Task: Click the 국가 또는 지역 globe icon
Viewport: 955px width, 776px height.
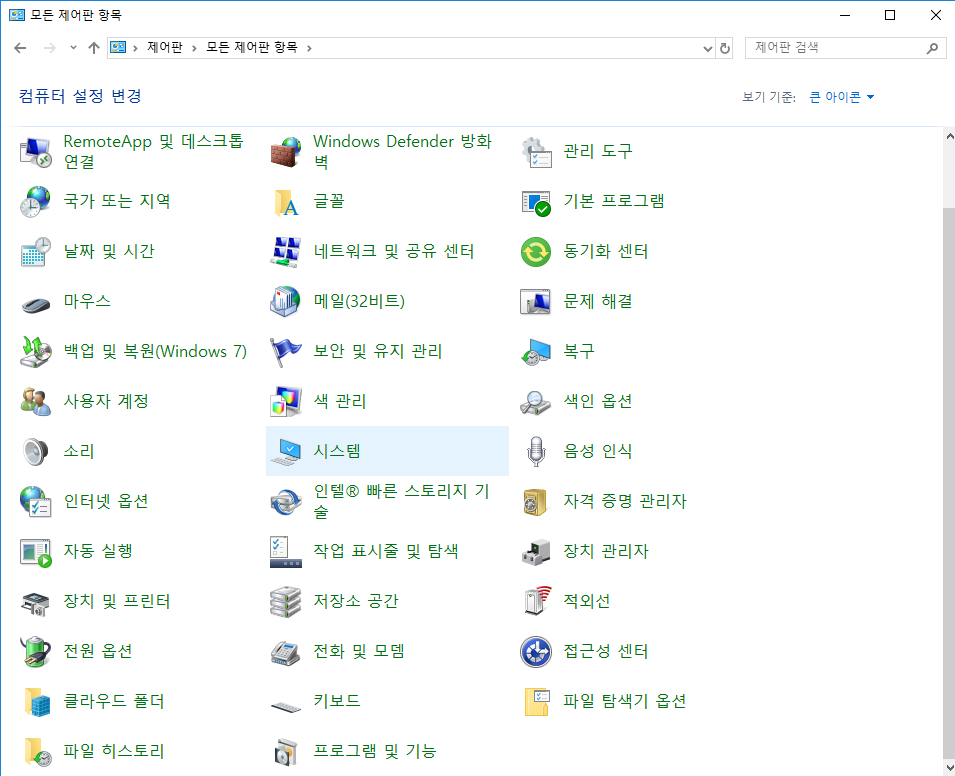Action: pyautogui.click(x=36, y=202)
